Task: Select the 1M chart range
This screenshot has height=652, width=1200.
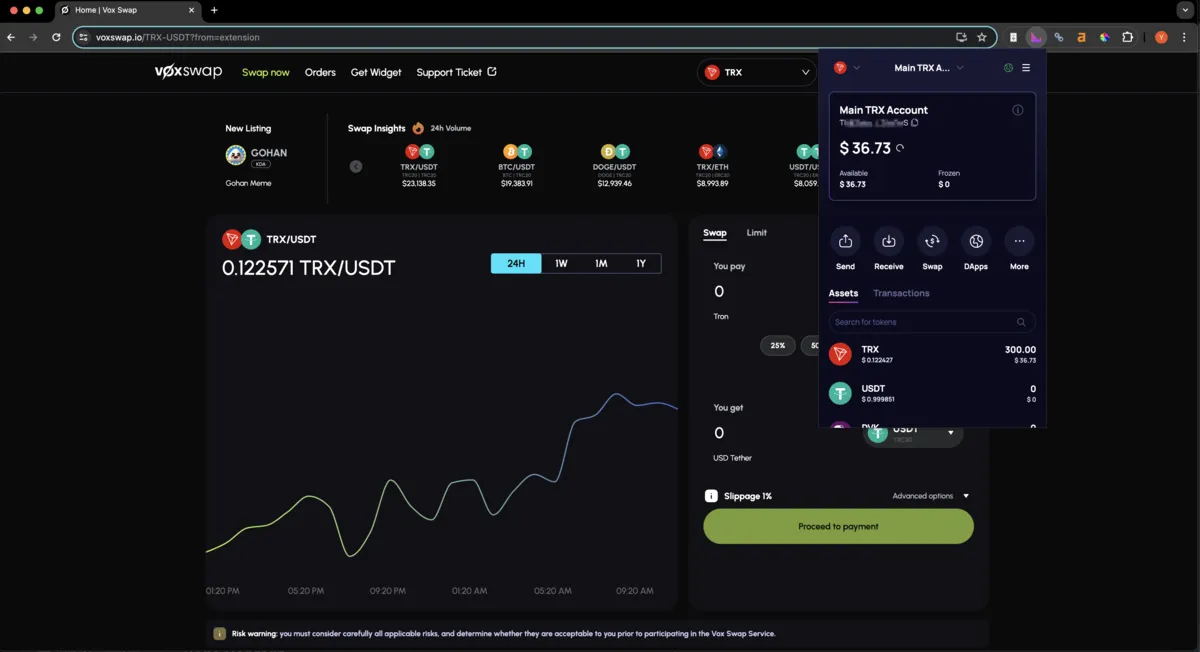Action: coord(601,264)
